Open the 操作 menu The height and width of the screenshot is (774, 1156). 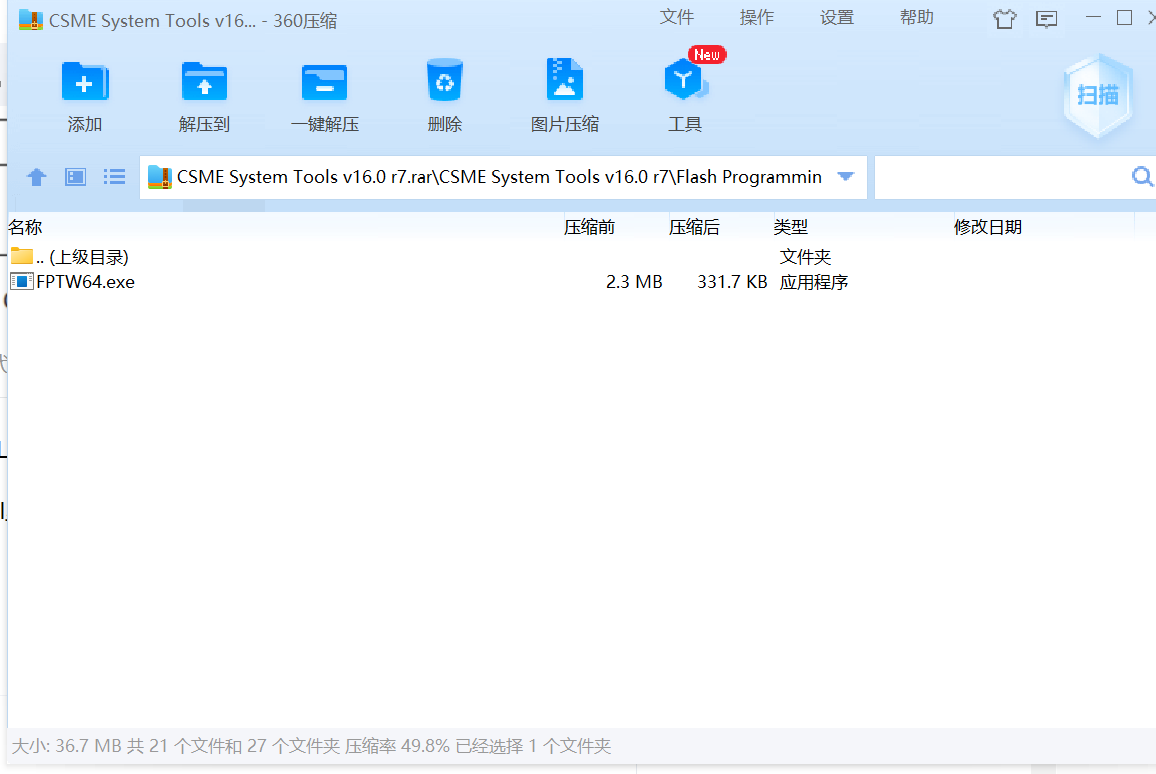point(756,18)
